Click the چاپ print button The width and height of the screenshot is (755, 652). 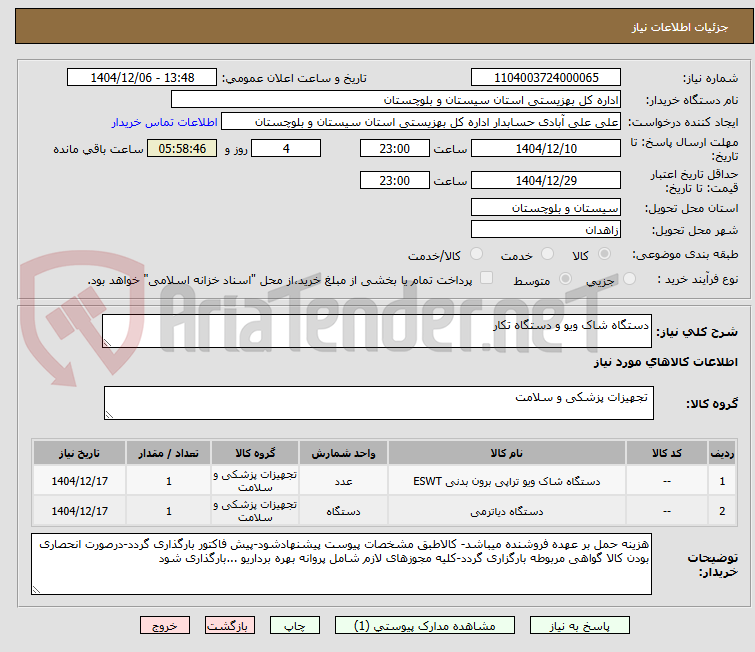click(x=295, y=626)
